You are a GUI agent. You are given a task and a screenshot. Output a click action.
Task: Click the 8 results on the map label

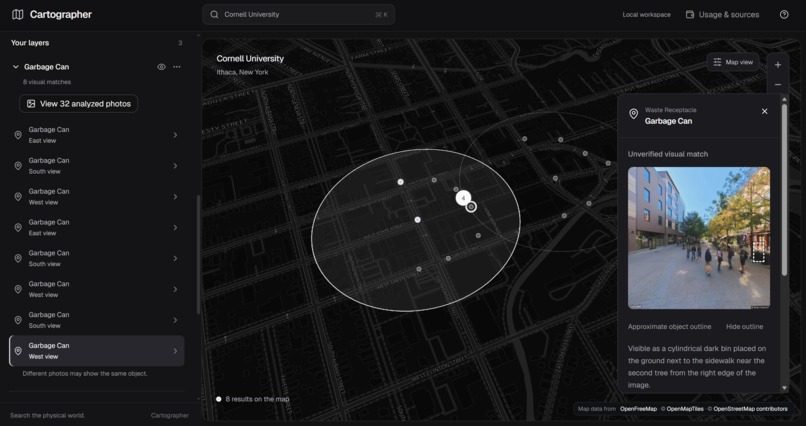[257, 399]
